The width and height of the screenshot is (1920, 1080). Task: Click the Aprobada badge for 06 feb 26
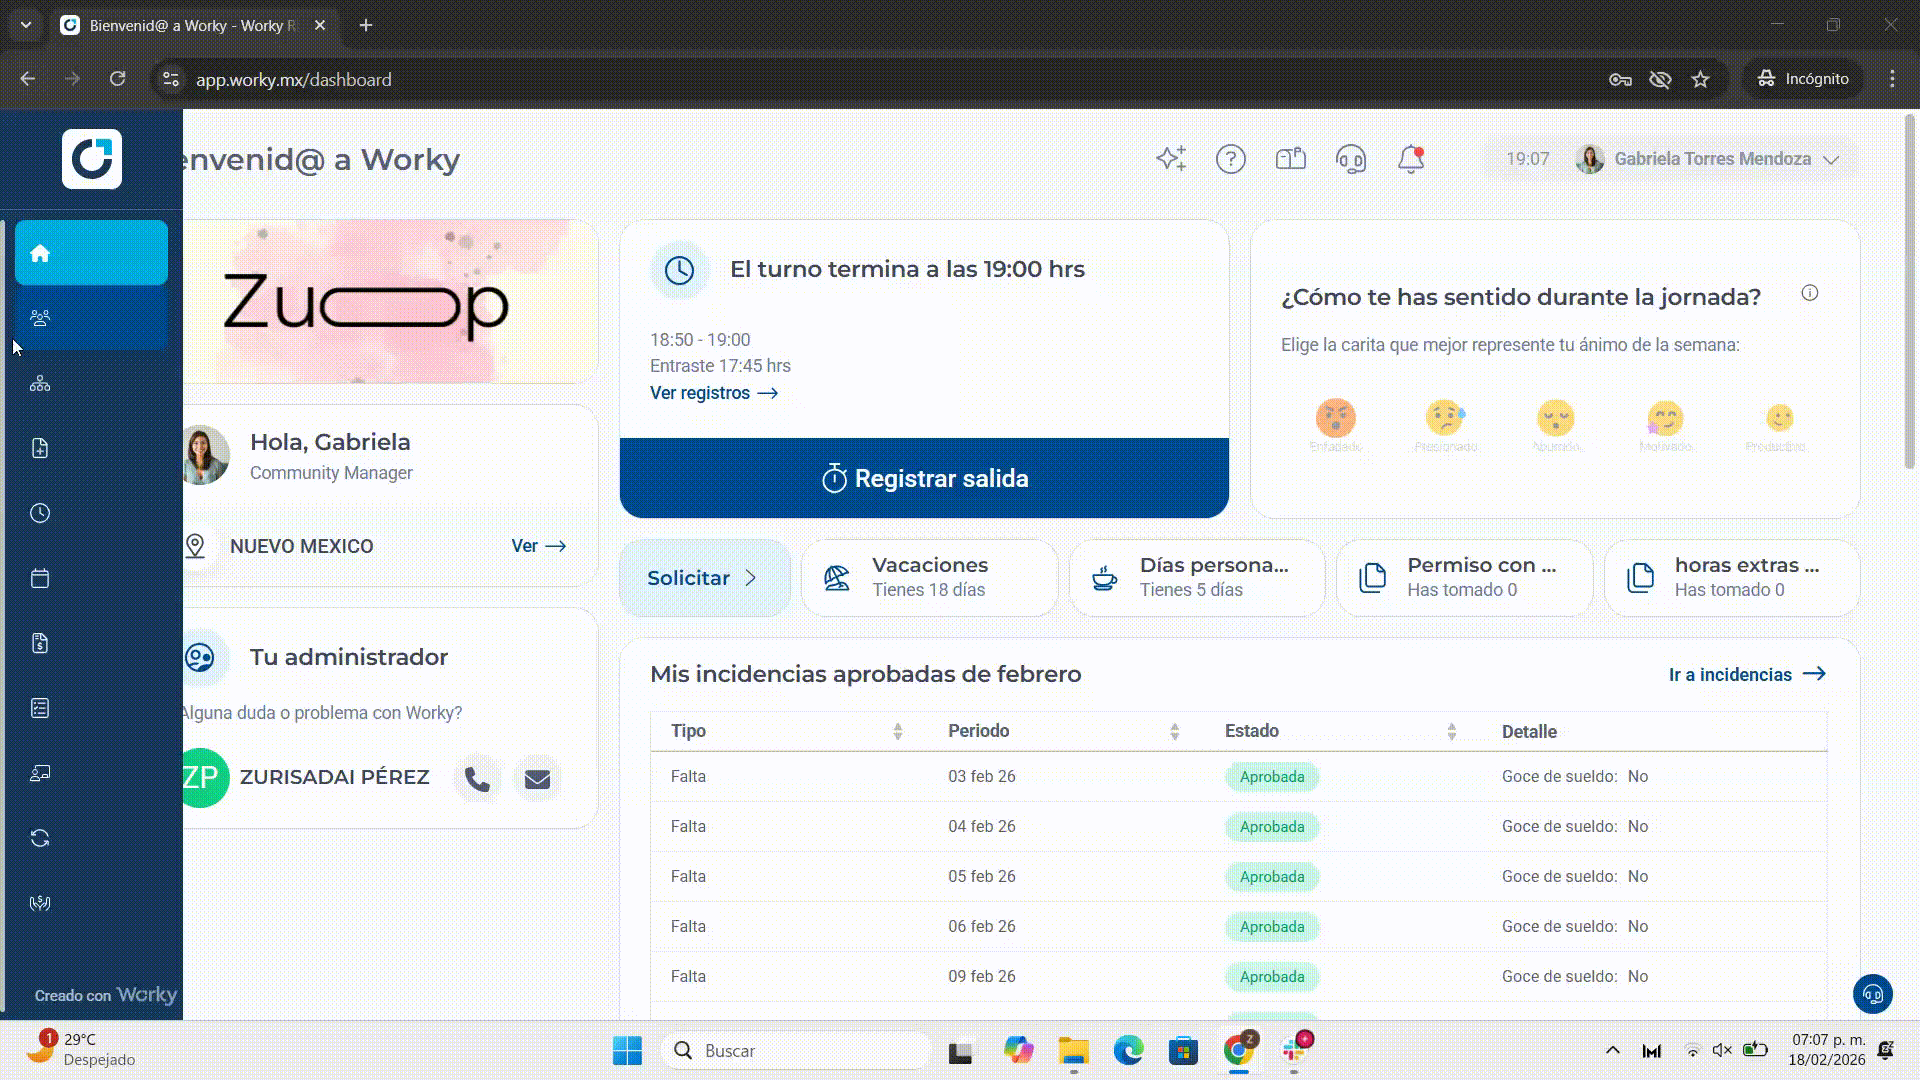pos(1272,927)
